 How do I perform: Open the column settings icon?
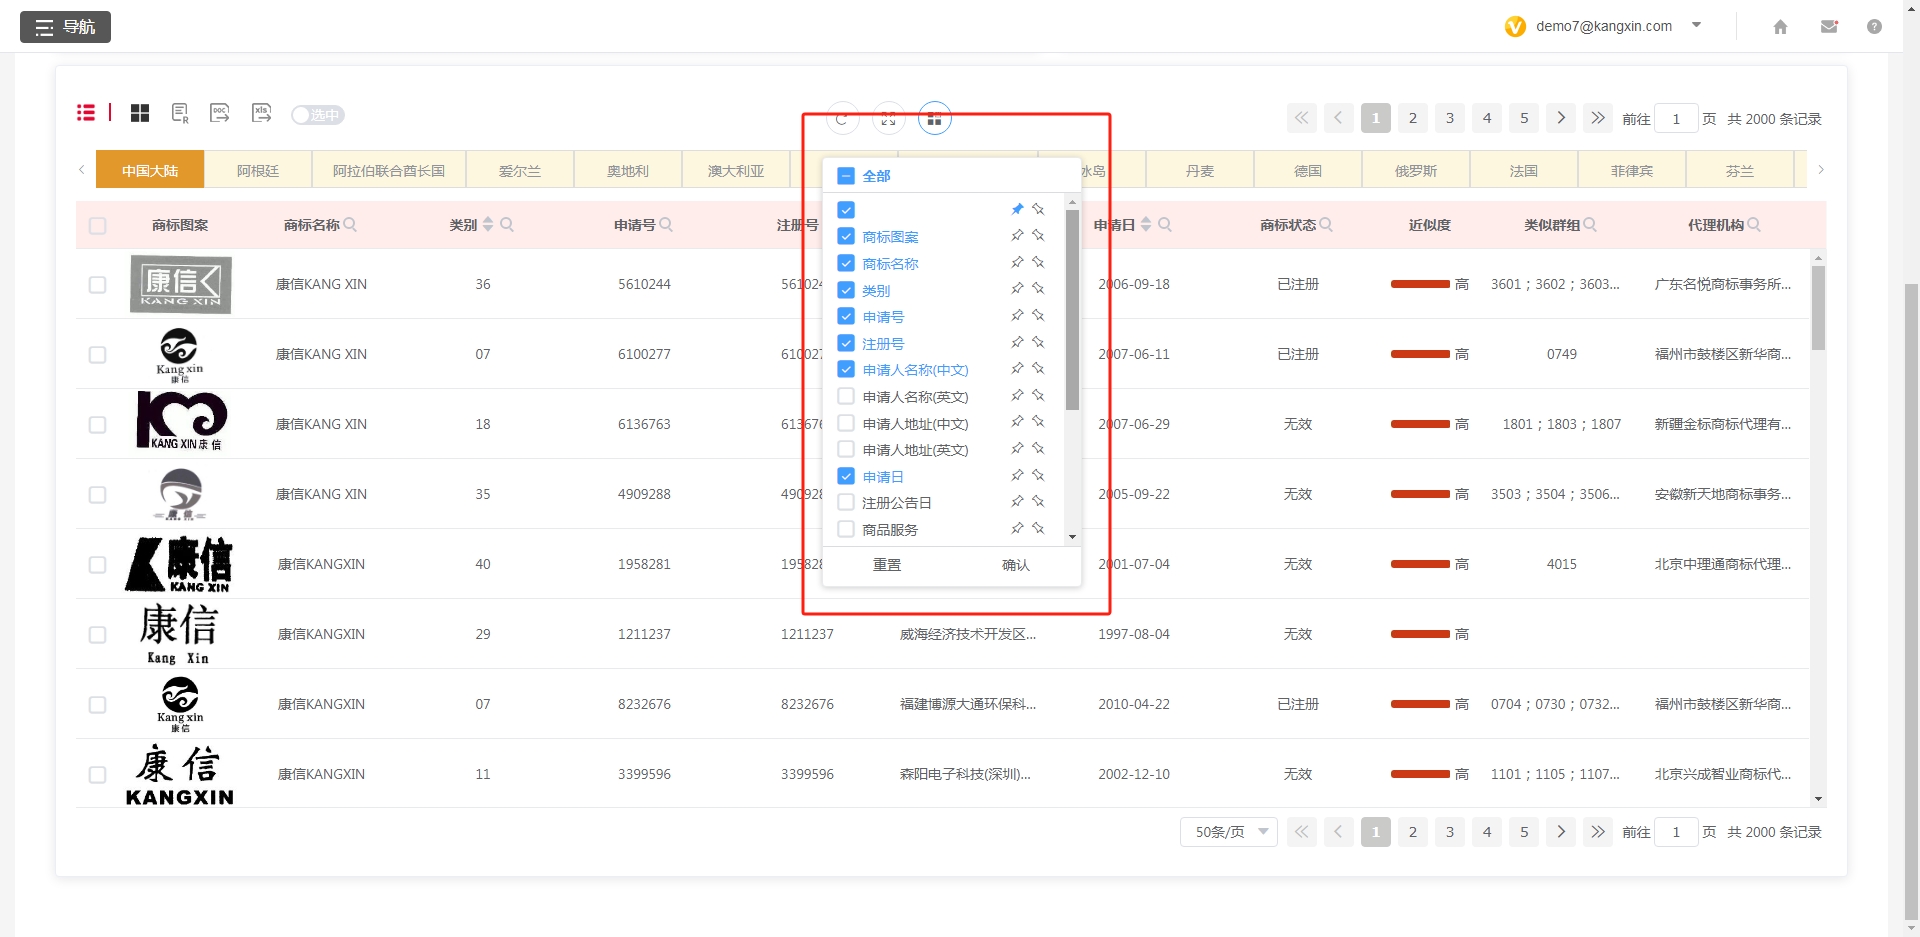[934, 118]
